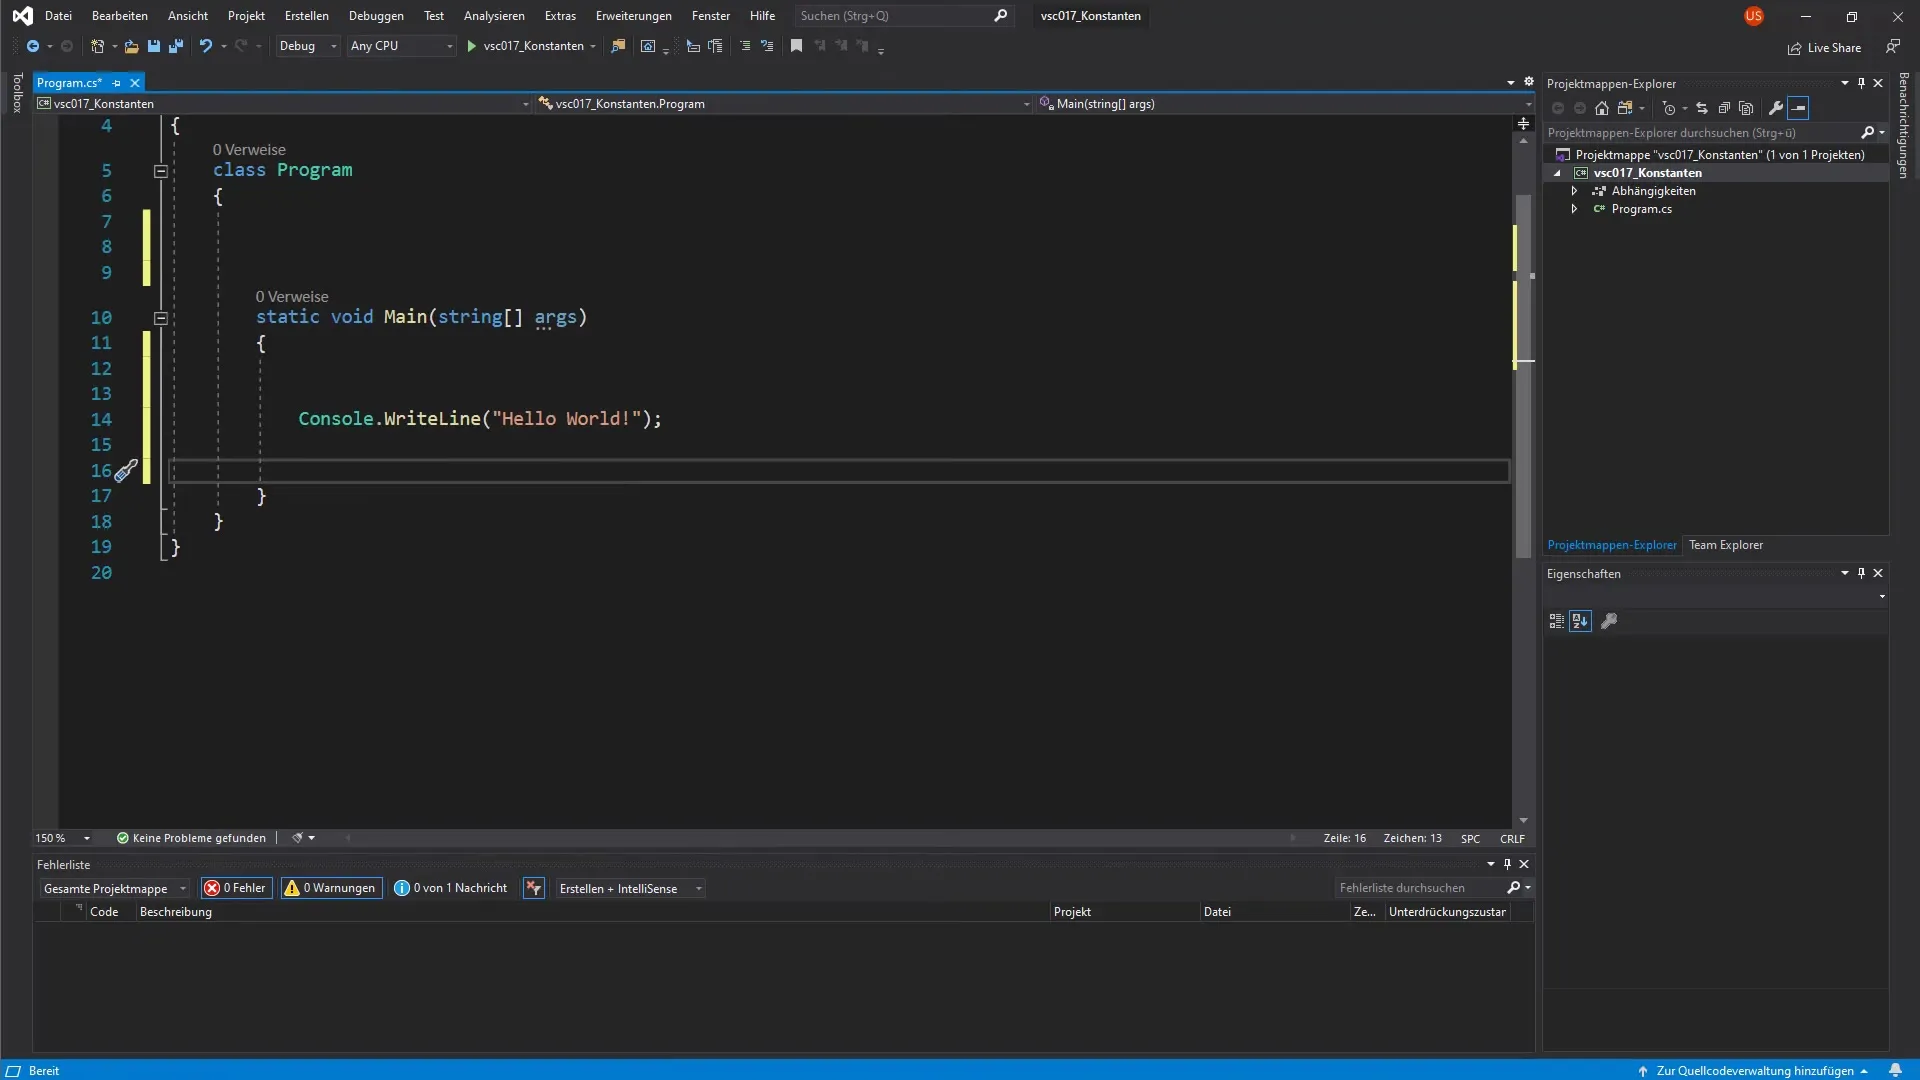Click the show all files icon

pyautogui.click(x=1746, y=108)
